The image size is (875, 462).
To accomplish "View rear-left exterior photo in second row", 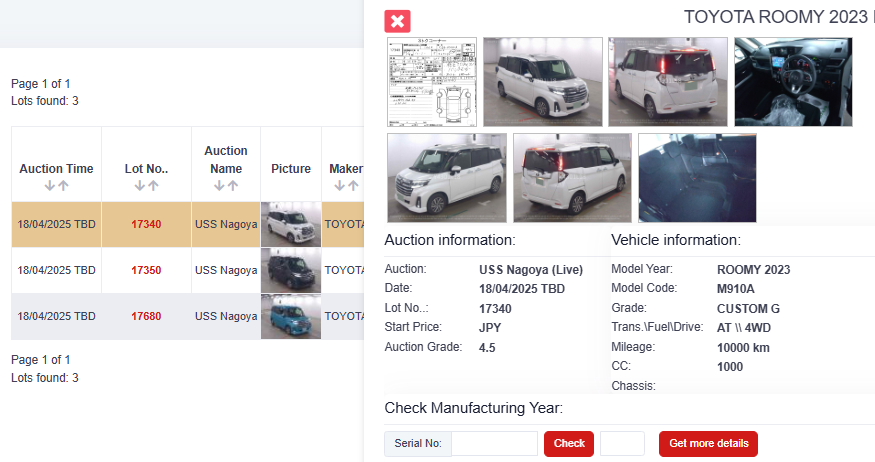I will click(x=573, y=178).
